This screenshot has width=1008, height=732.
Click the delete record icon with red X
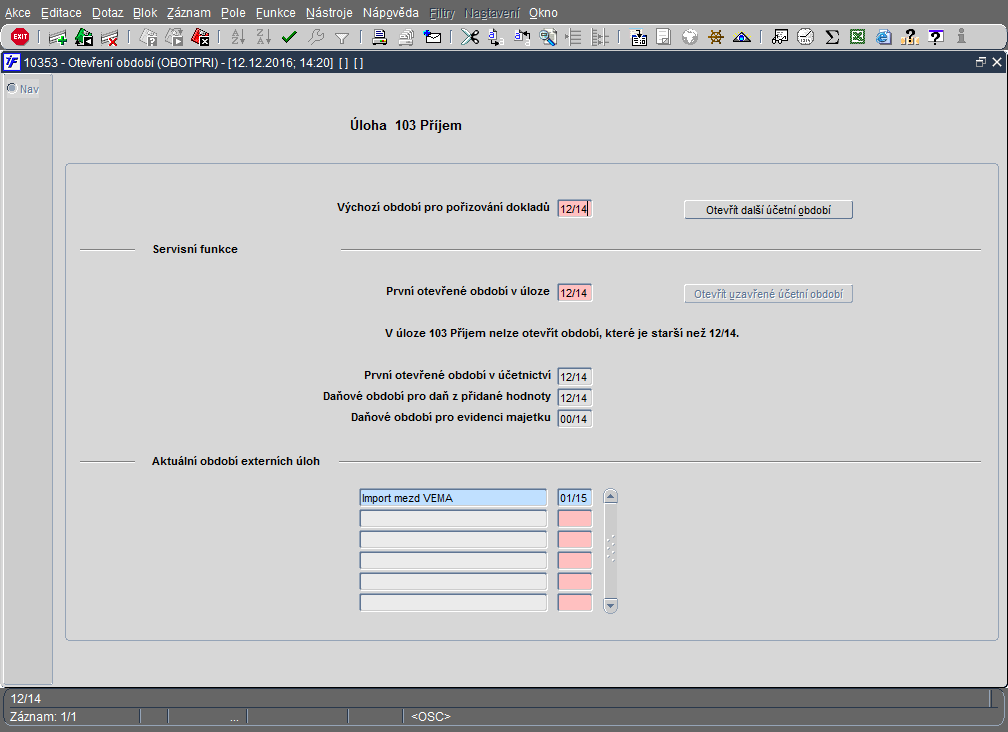click(110, 37)
